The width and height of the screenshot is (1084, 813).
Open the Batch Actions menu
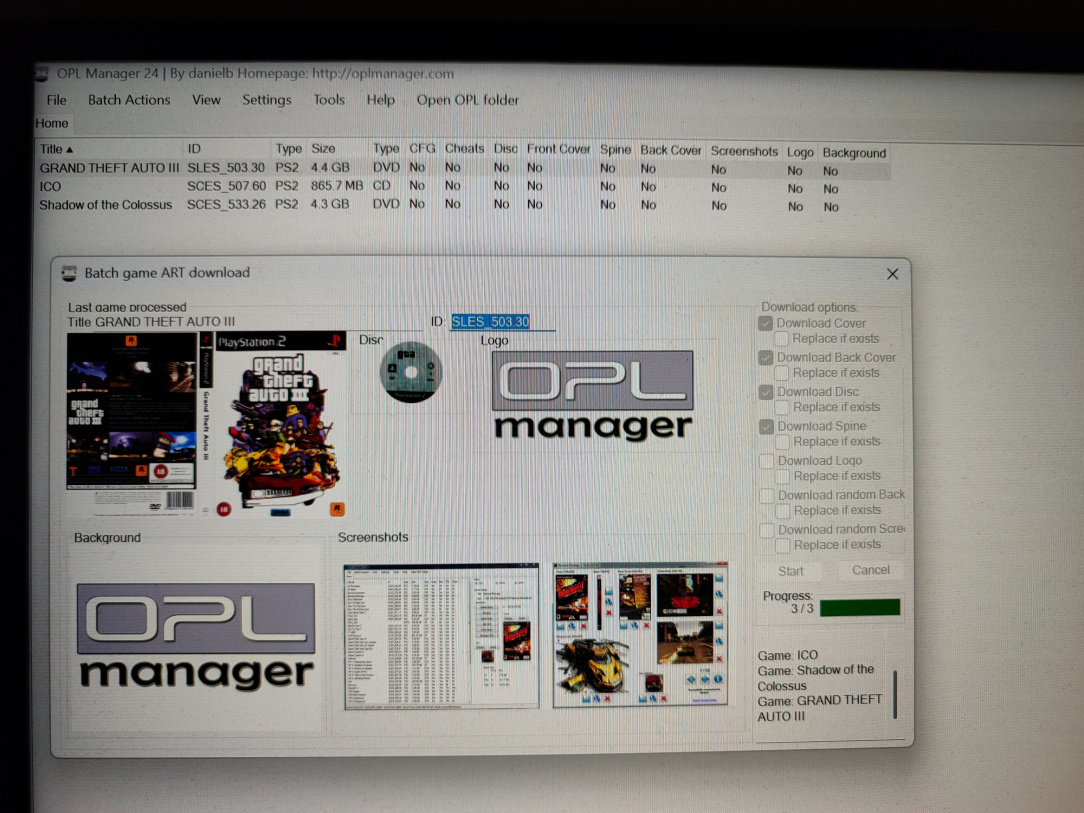tap(129, 100)
